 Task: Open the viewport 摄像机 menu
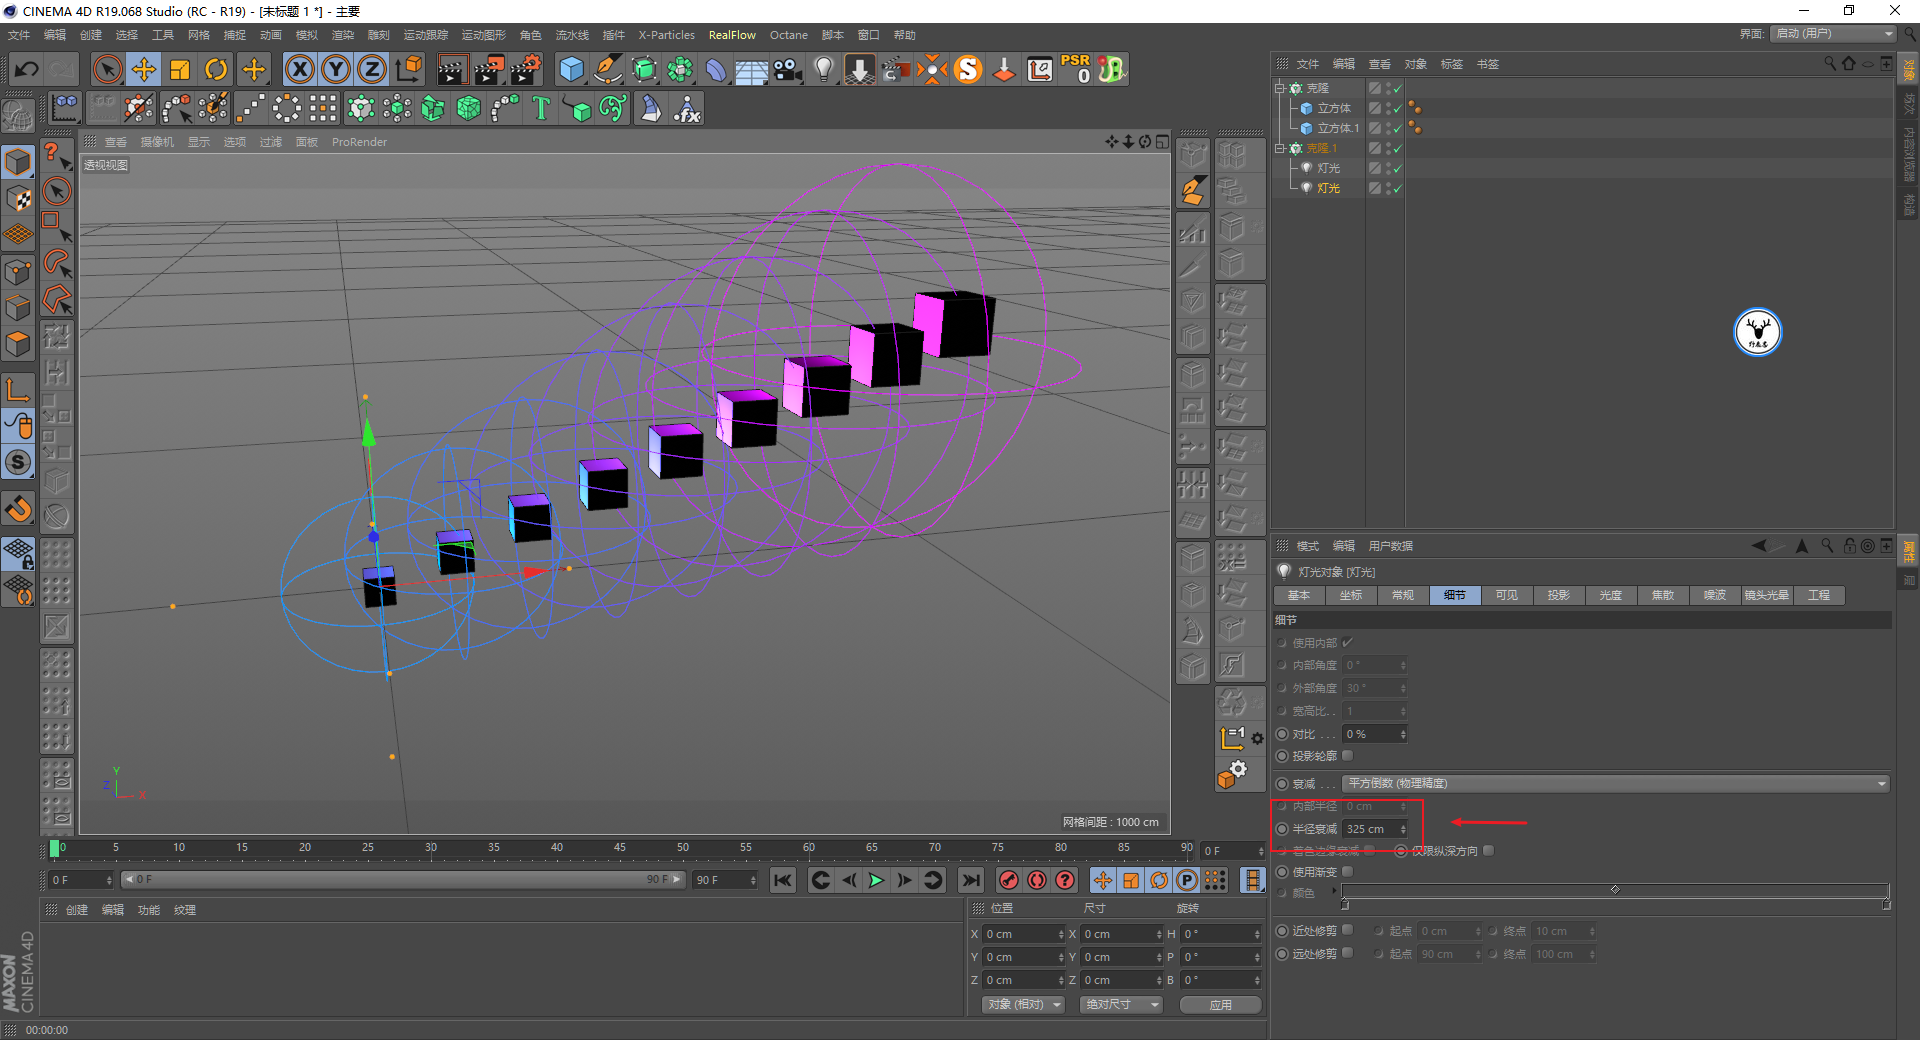[157, 142]
